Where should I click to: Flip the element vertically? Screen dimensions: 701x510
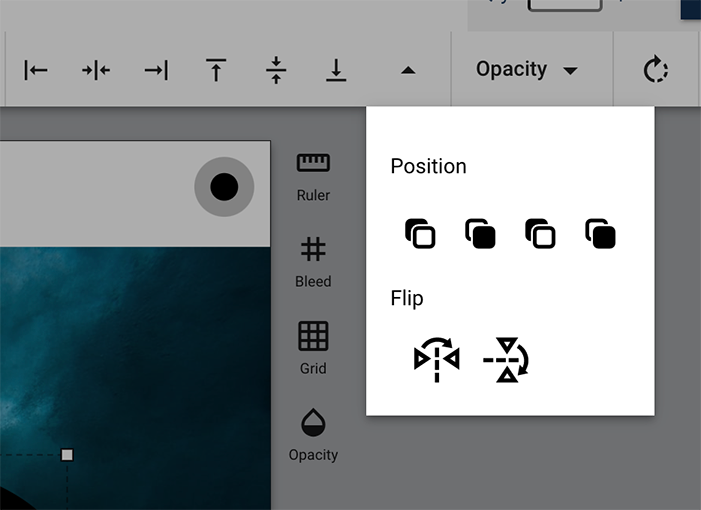point(506,360)
